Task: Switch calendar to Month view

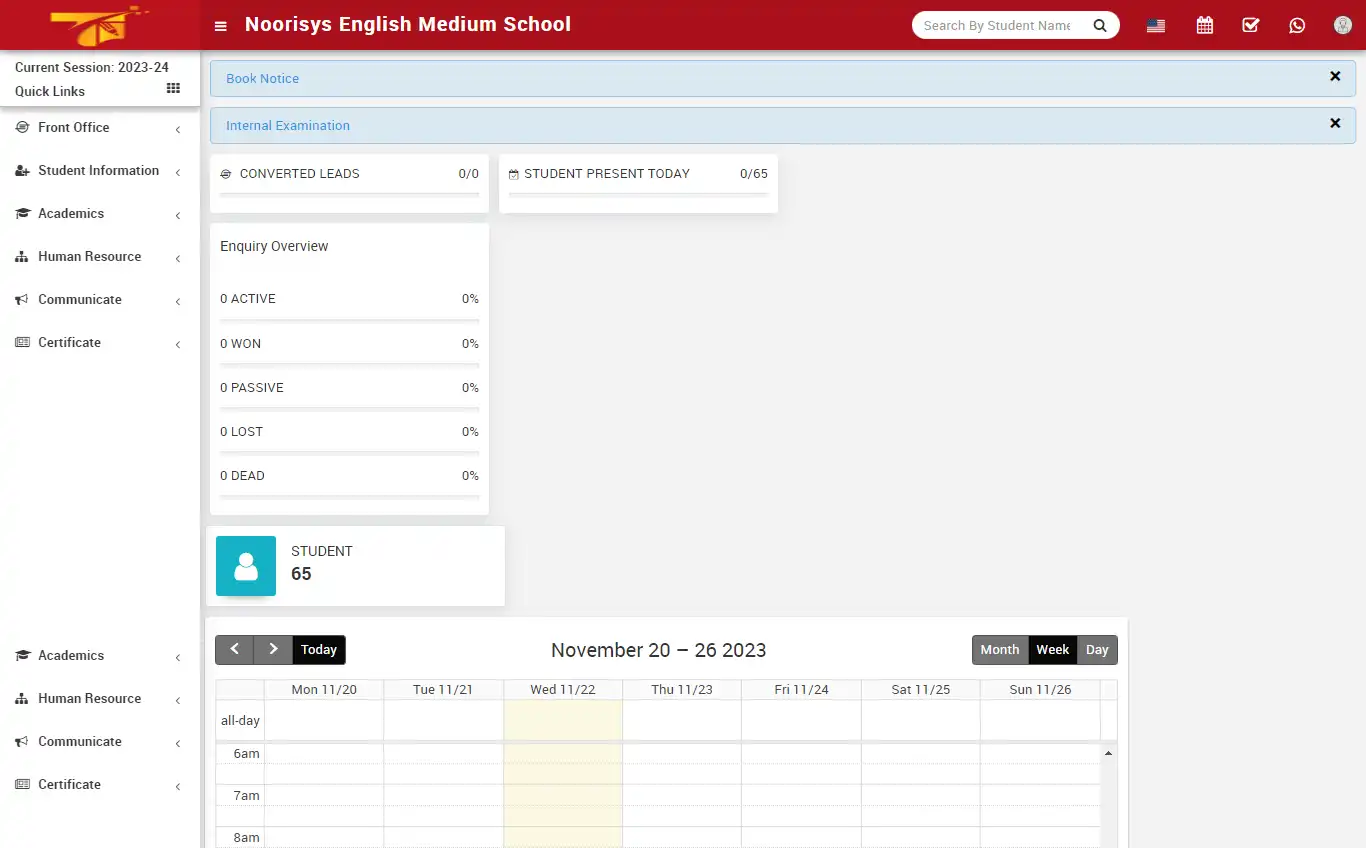Action: (x=999, y=649)
